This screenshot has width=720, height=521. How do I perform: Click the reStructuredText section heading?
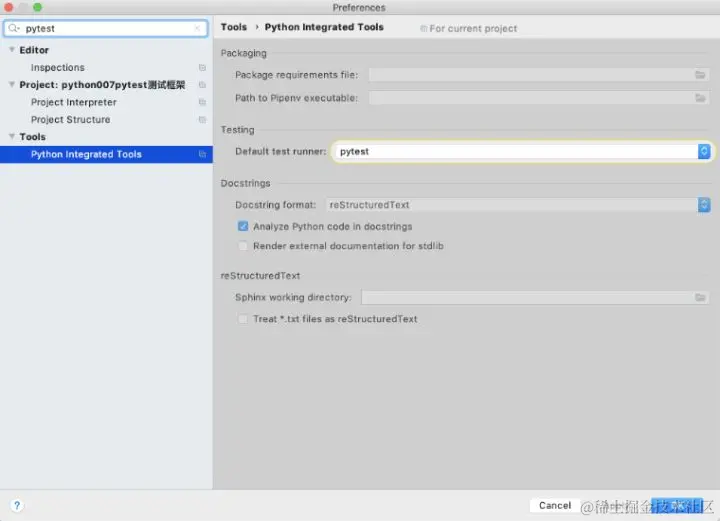pyautogui.click(x=260, y=276)
